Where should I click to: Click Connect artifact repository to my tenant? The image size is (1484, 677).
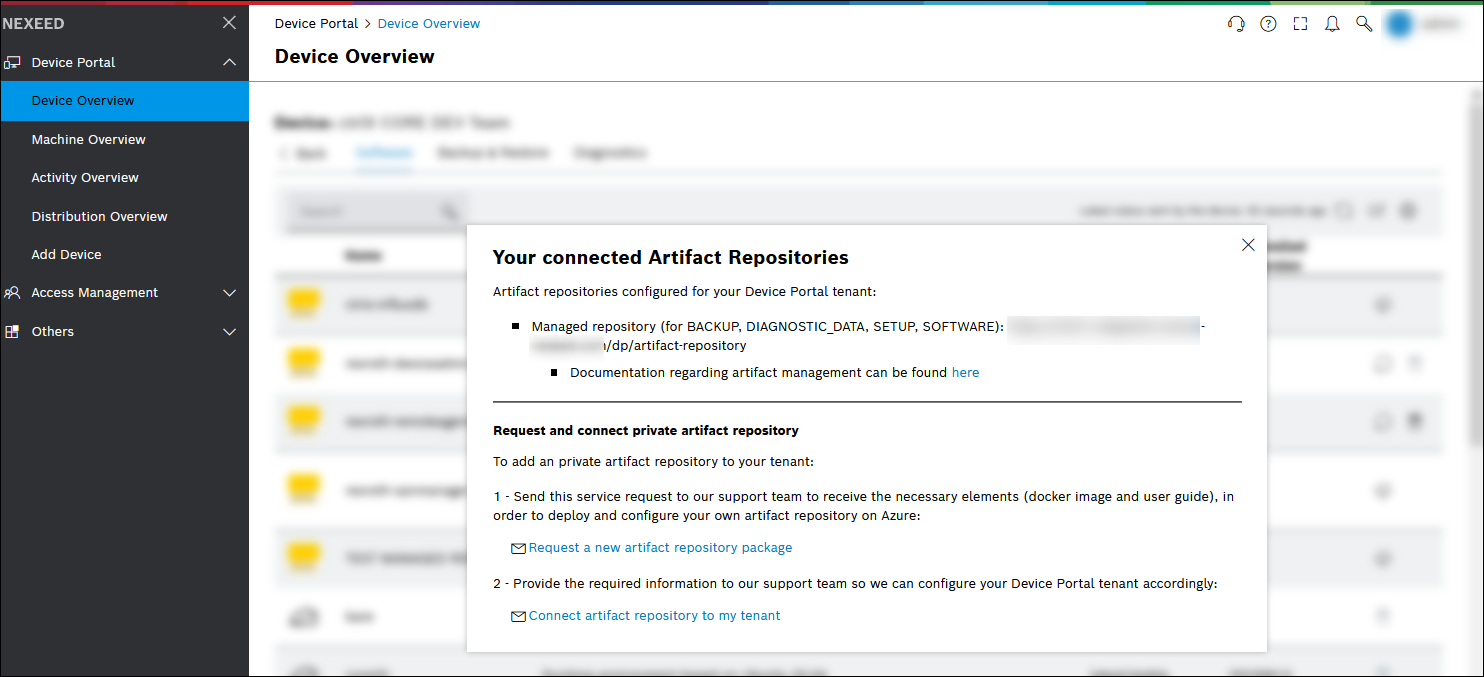click(654, 615)
